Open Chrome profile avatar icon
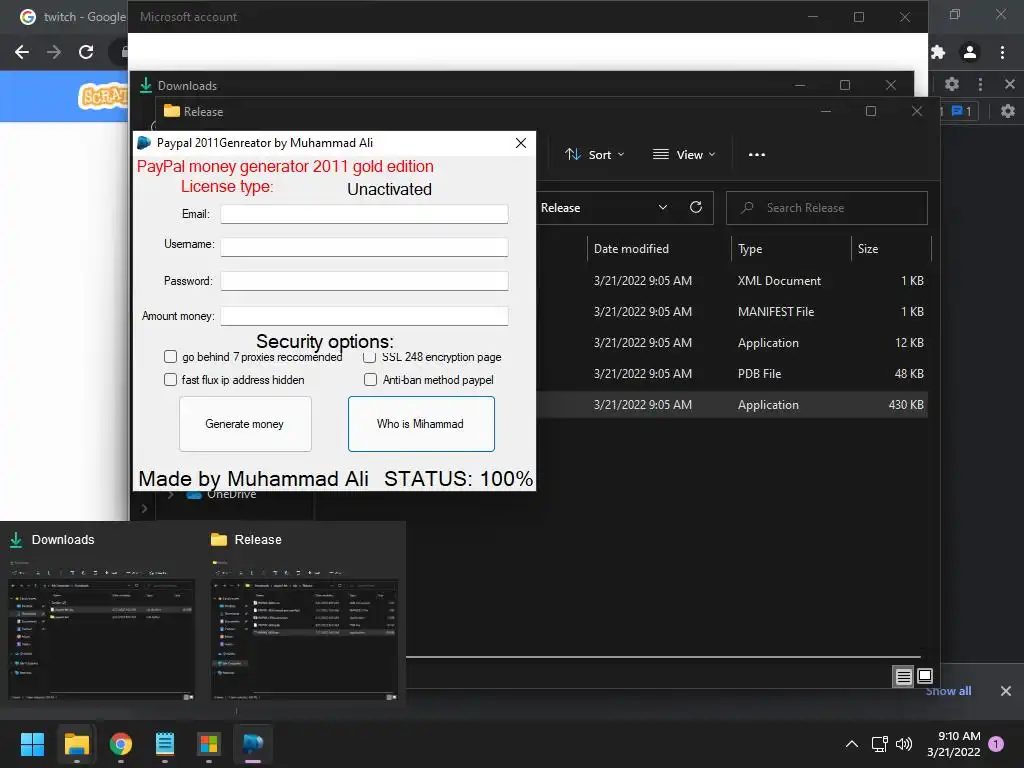 tap(970, 52)
